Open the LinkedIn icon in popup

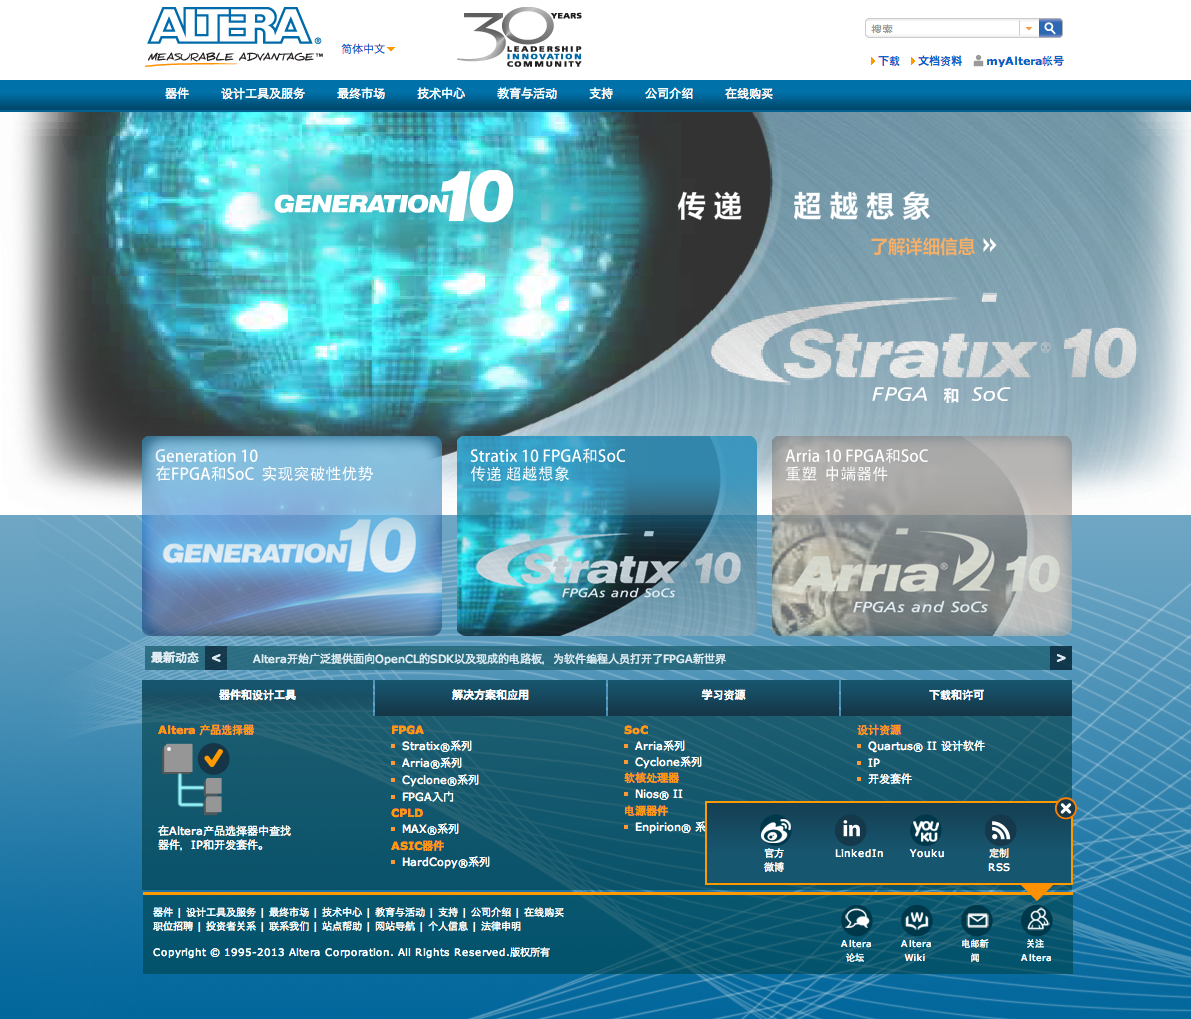tap(851, 829)
